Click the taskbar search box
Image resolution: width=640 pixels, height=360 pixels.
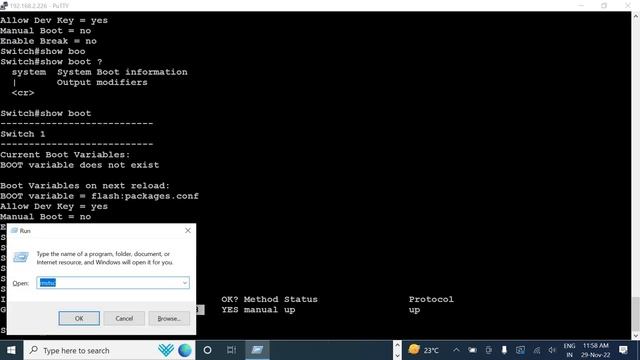click(x=110, y=350)
